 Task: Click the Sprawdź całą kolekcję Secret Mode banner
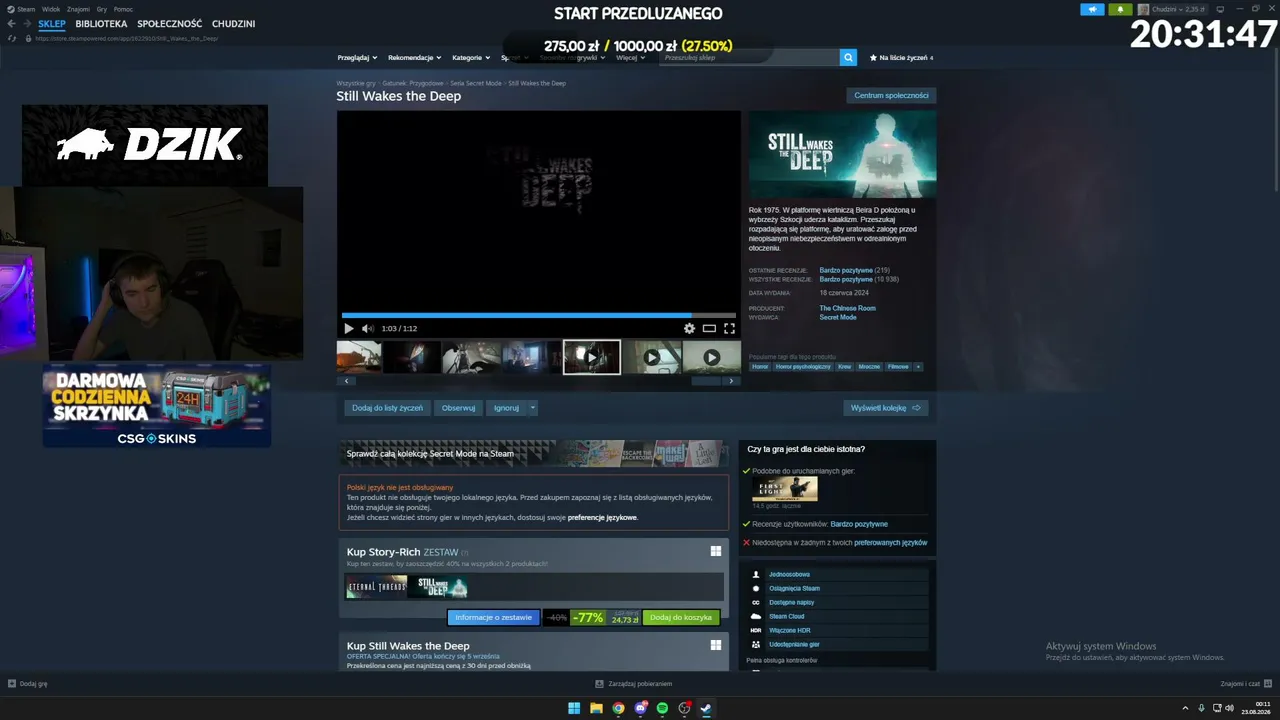534,454
